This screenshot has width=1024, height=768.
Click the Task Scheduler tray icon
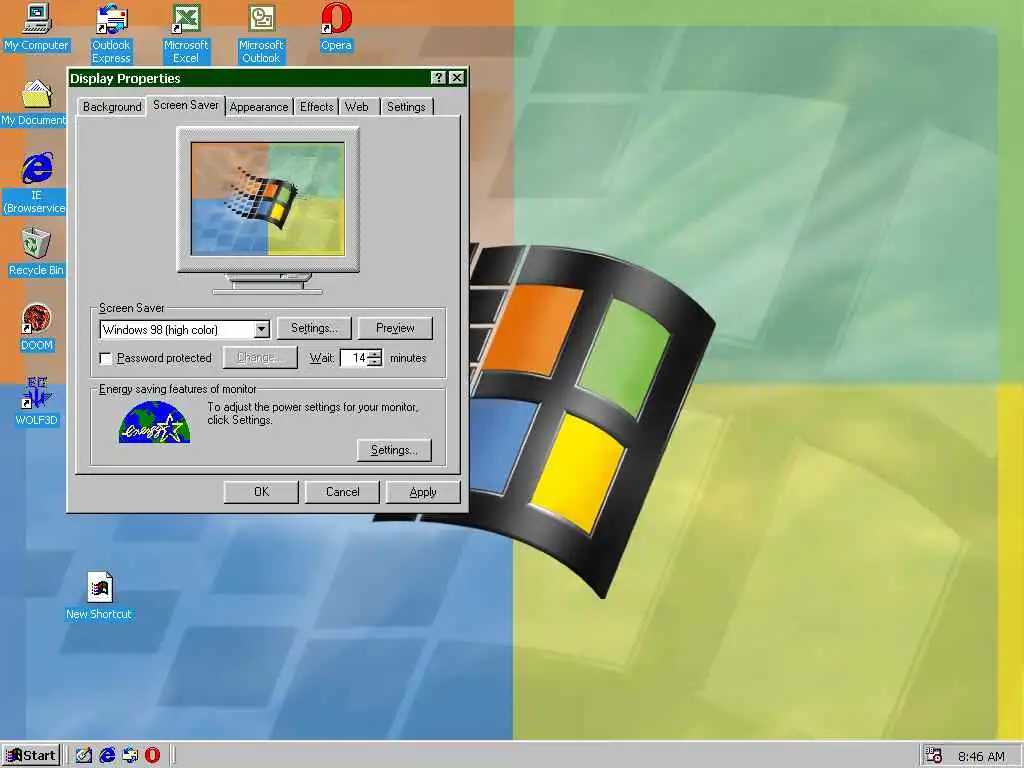click(934, 756)
